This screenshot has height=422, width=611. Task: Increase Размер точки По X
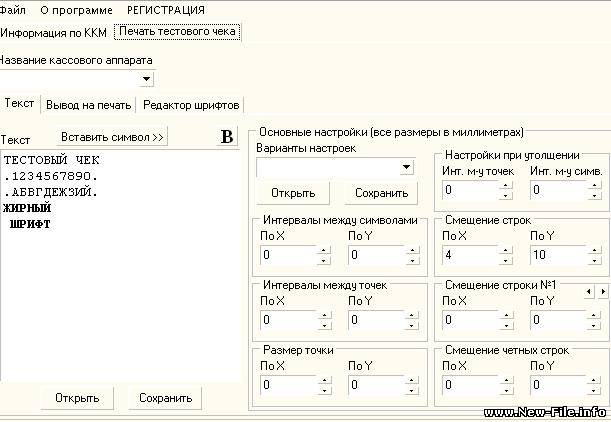tap(324, 380)
